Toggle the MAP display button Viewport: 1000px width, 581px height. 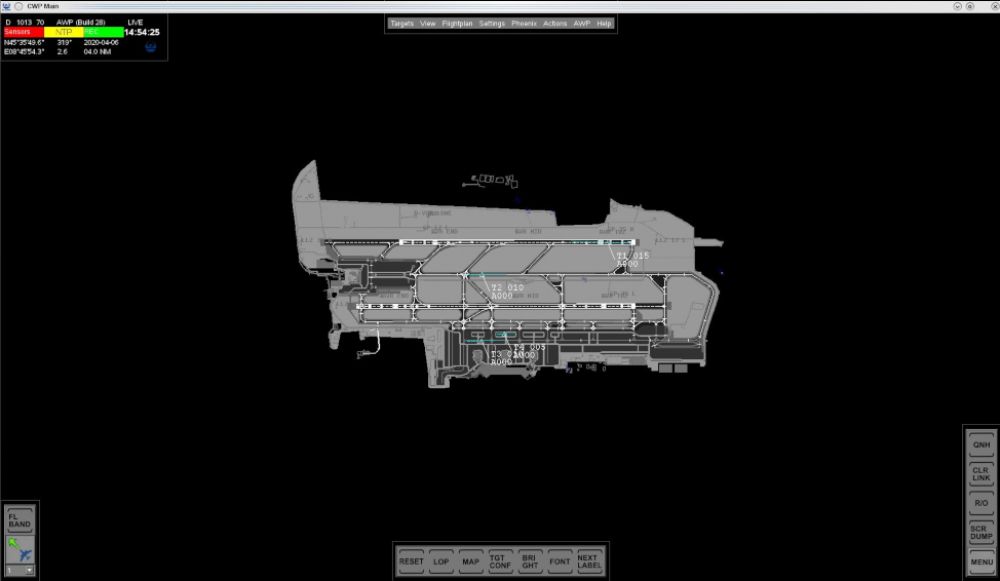[x=470, y=561]
